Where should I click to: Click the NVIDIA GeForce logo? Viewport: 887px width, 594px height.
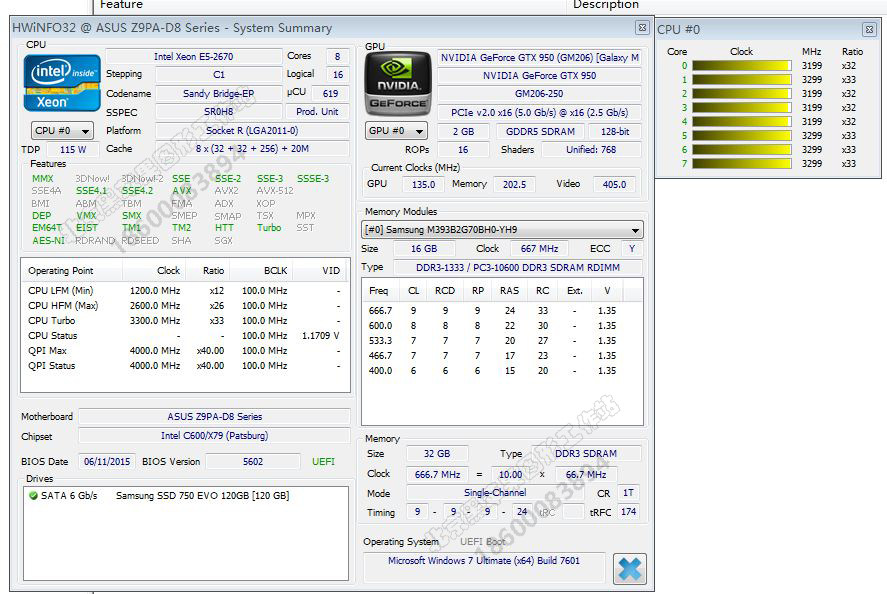coord(398,84)
